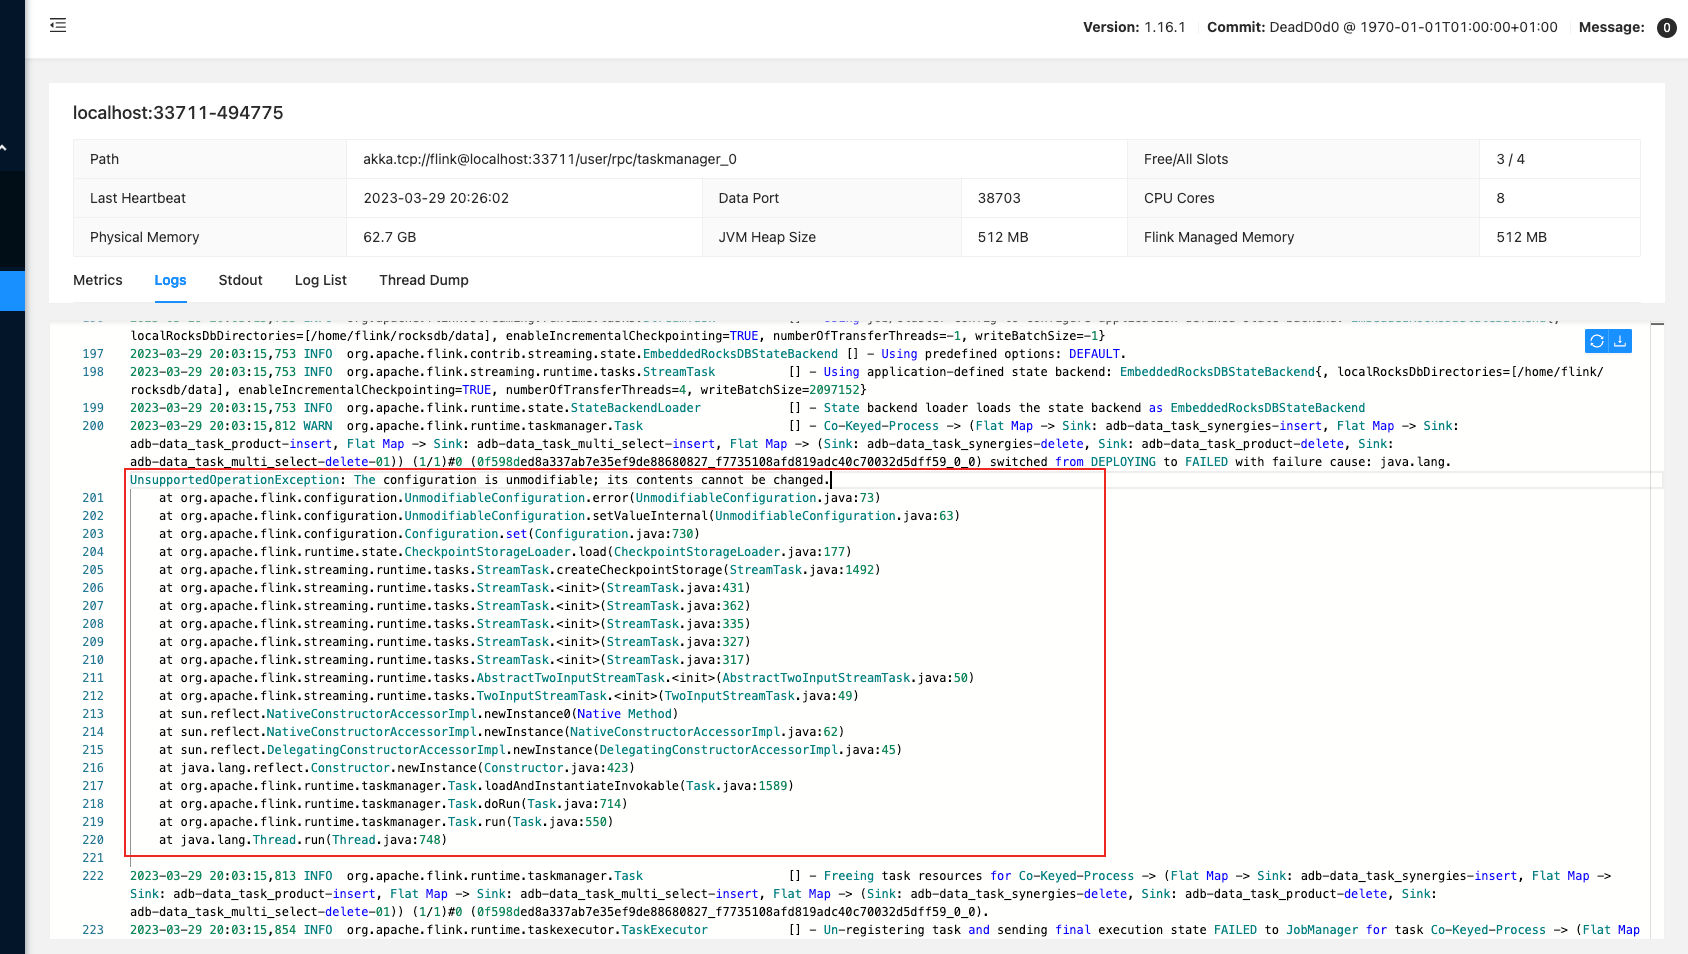Click the log scrollbar marker
The image size is (1688, 954).
(x=1657, y=324)
